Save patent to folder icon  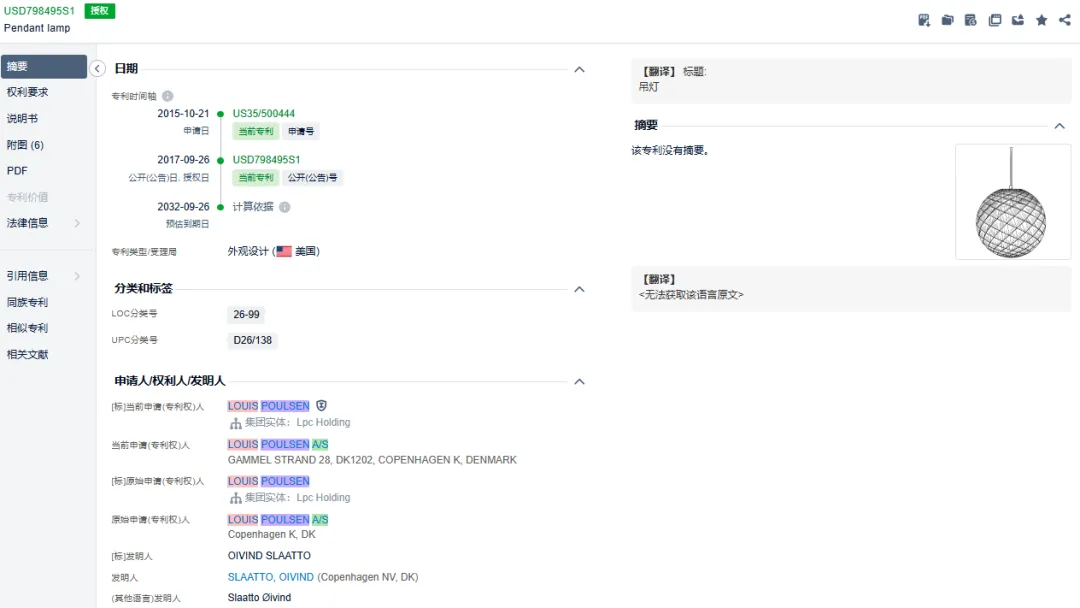[x=948, y=20]
